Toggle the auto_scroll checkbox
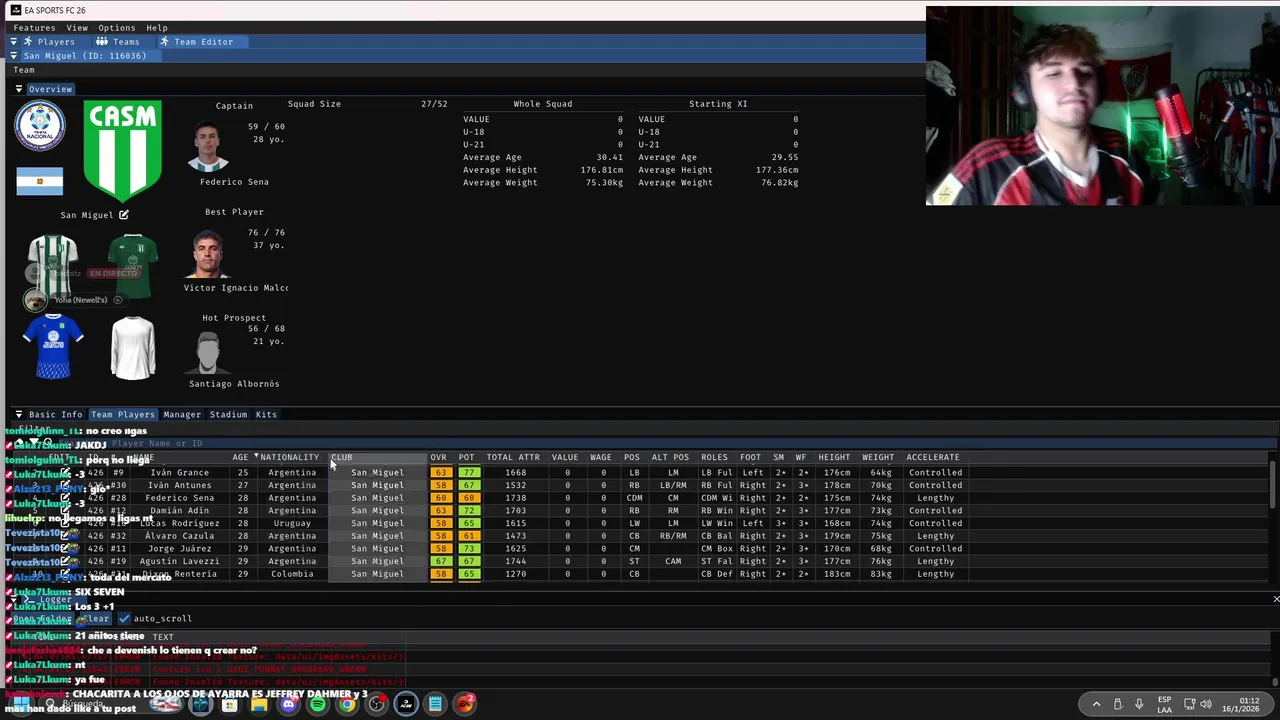The width and height of the screenshot is (1280, 720). 125,619
